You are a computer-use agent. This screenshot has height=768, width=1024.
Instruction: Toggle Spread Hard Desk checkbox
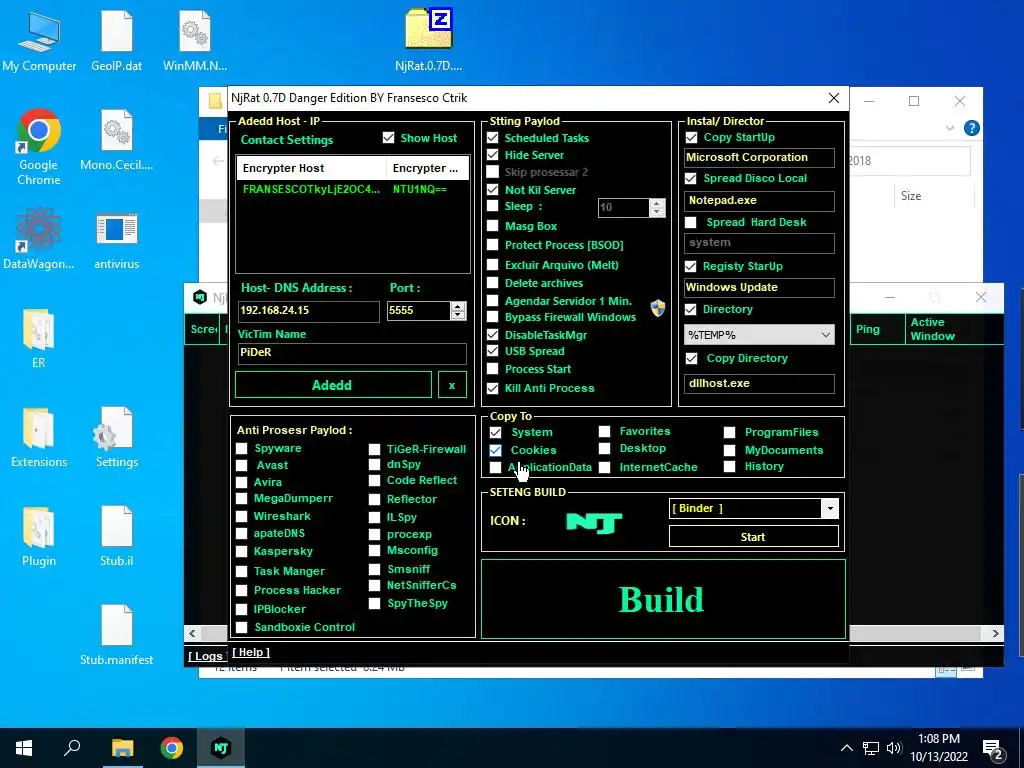pos(691,222)
